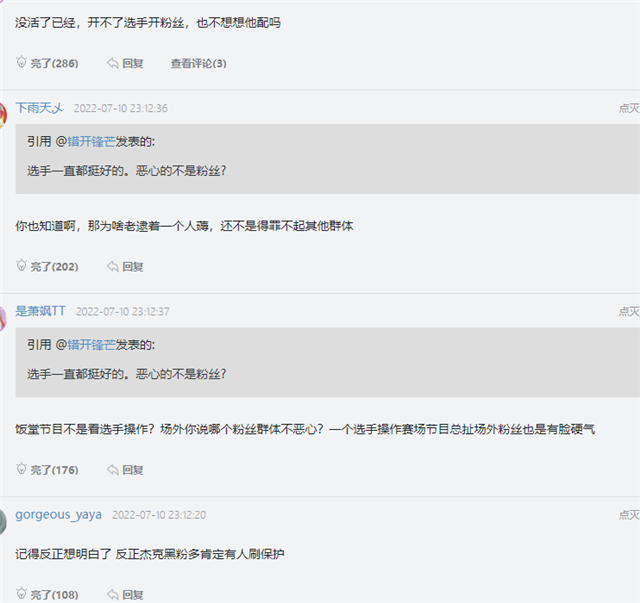This screenshot has height=603, width=640.
Task: Click the reply arrow under 是萧飒TT's comment
Action: point(113,470)
